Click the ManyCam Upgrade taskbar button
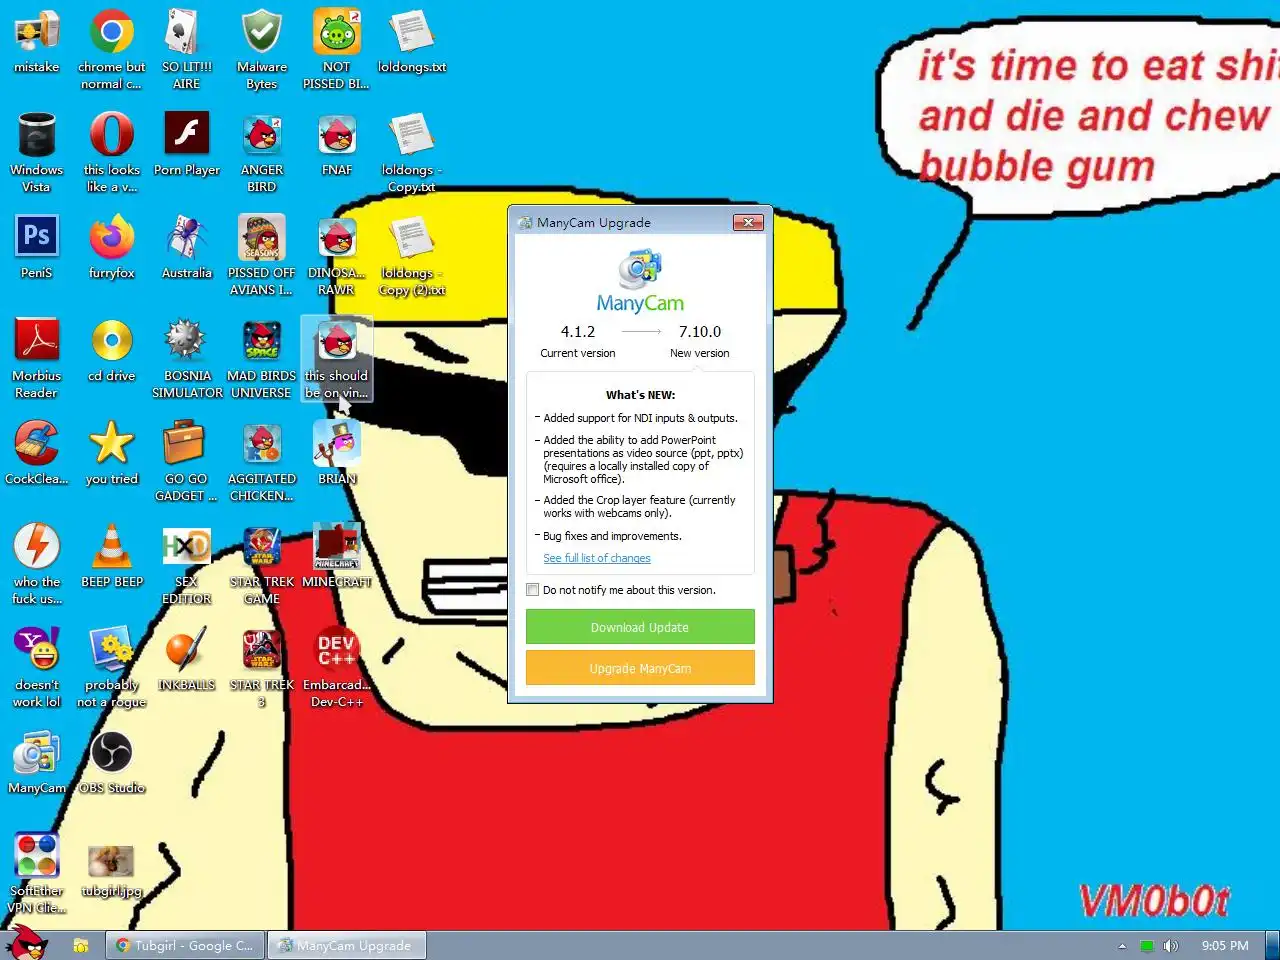Screen dimensions: 1280x960 pyautogui.click(x=346, y=945)
